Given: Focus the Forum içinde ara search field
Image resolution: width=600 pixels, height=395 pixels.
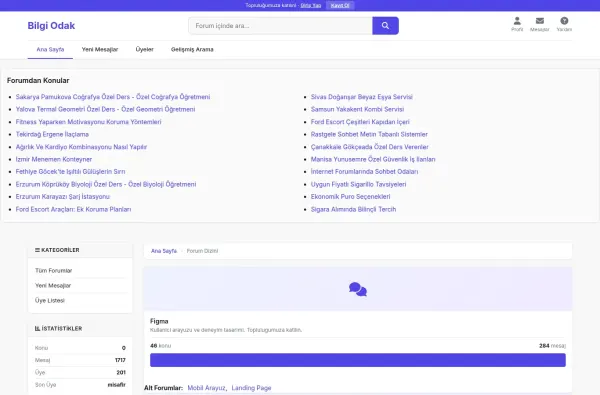Looking at the screenshot, I should pyautogui.click(x=280, y=26).
